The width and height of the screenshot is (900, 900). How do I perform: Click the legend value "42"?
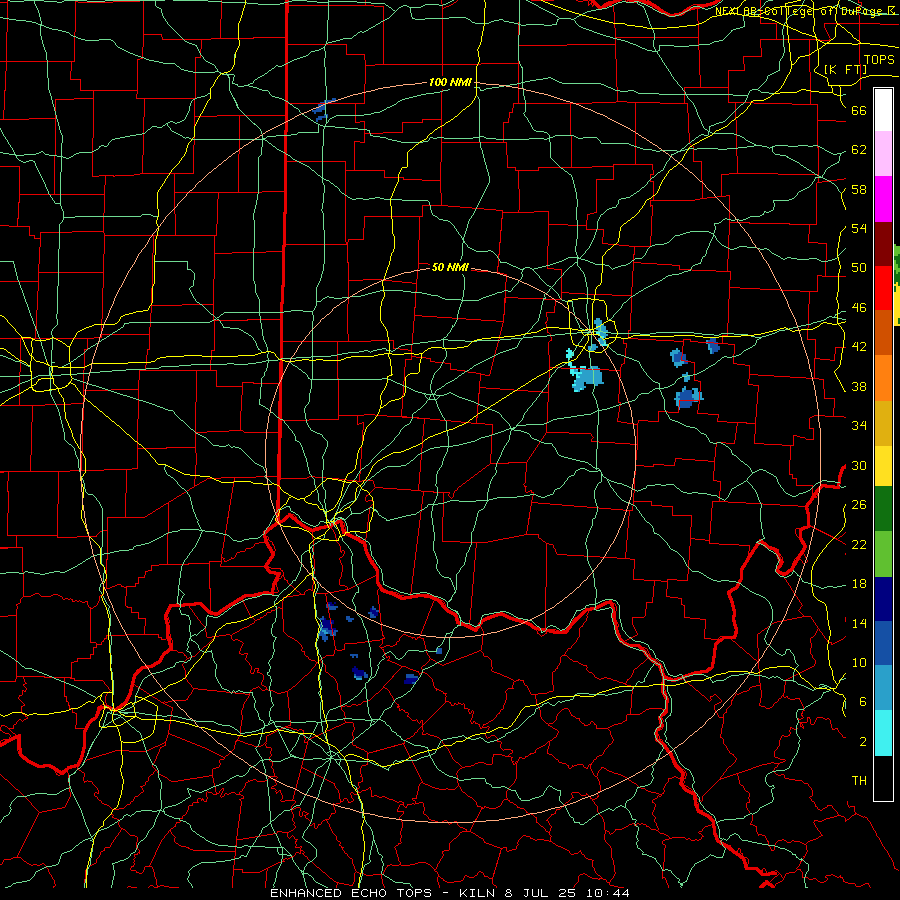coord(859,346)
